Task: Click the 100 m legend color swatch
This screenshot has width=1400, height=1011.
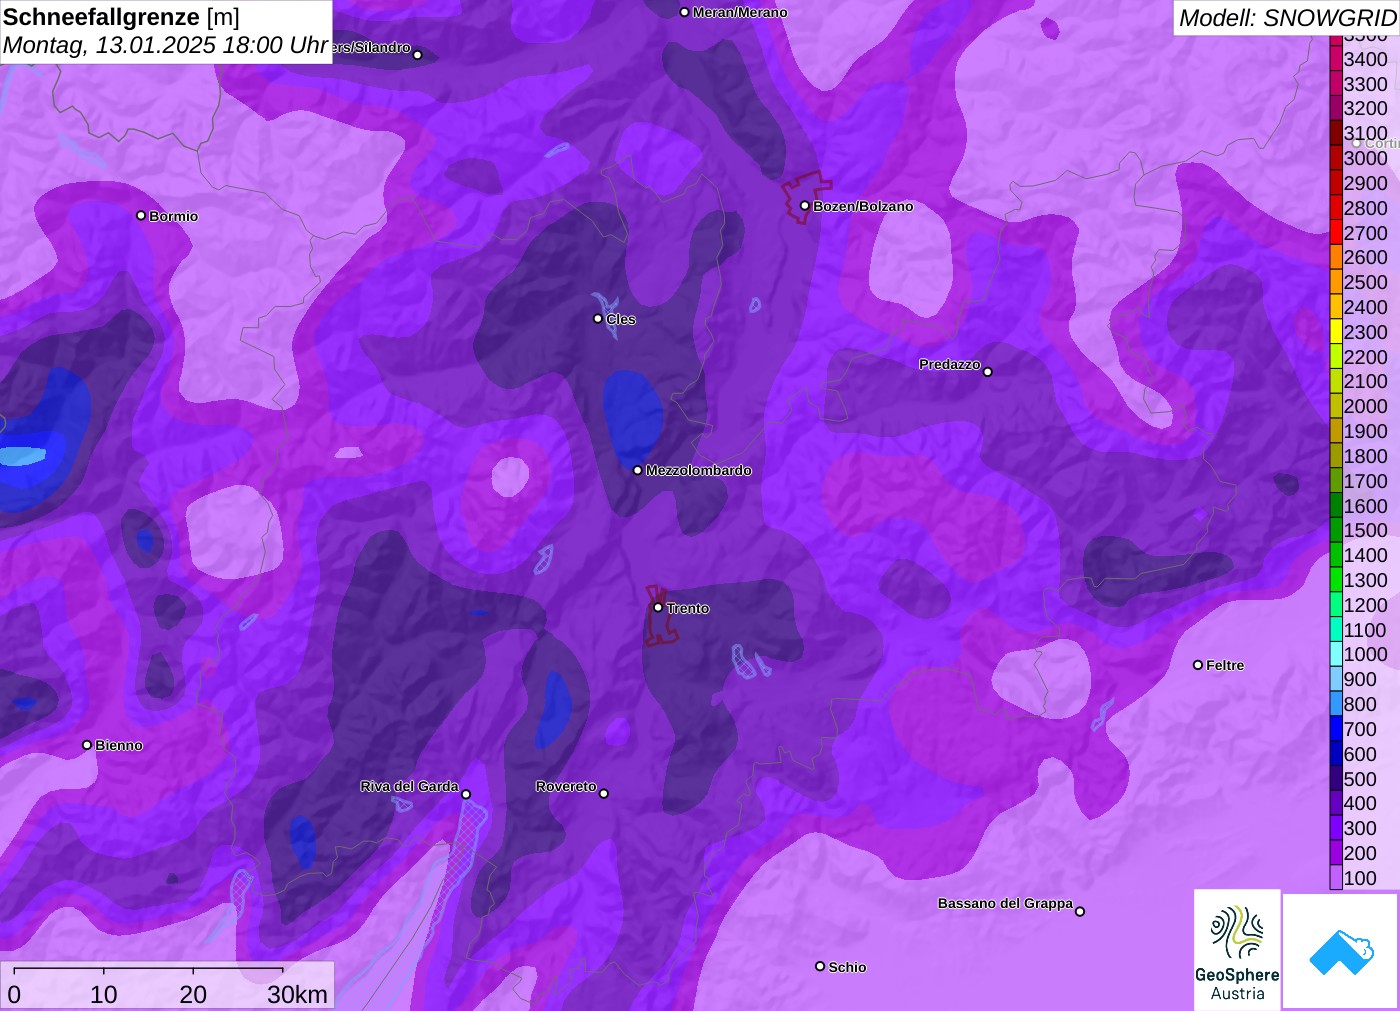Action: point(1336,878)
